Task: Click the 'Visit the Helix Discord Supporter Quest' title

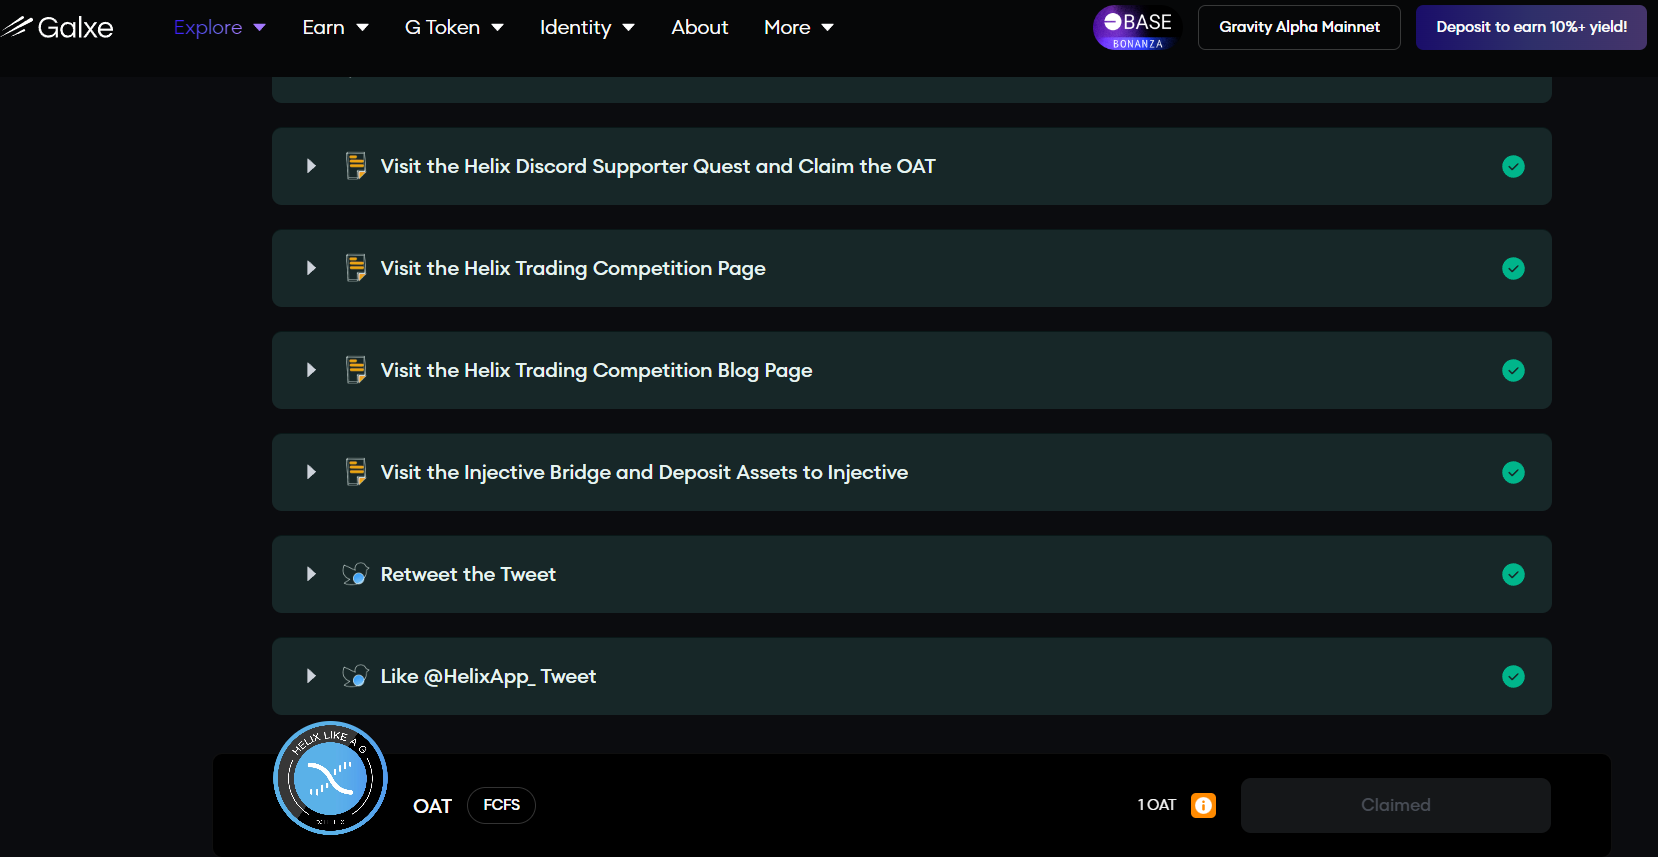Action: click(x=658, y=166)
